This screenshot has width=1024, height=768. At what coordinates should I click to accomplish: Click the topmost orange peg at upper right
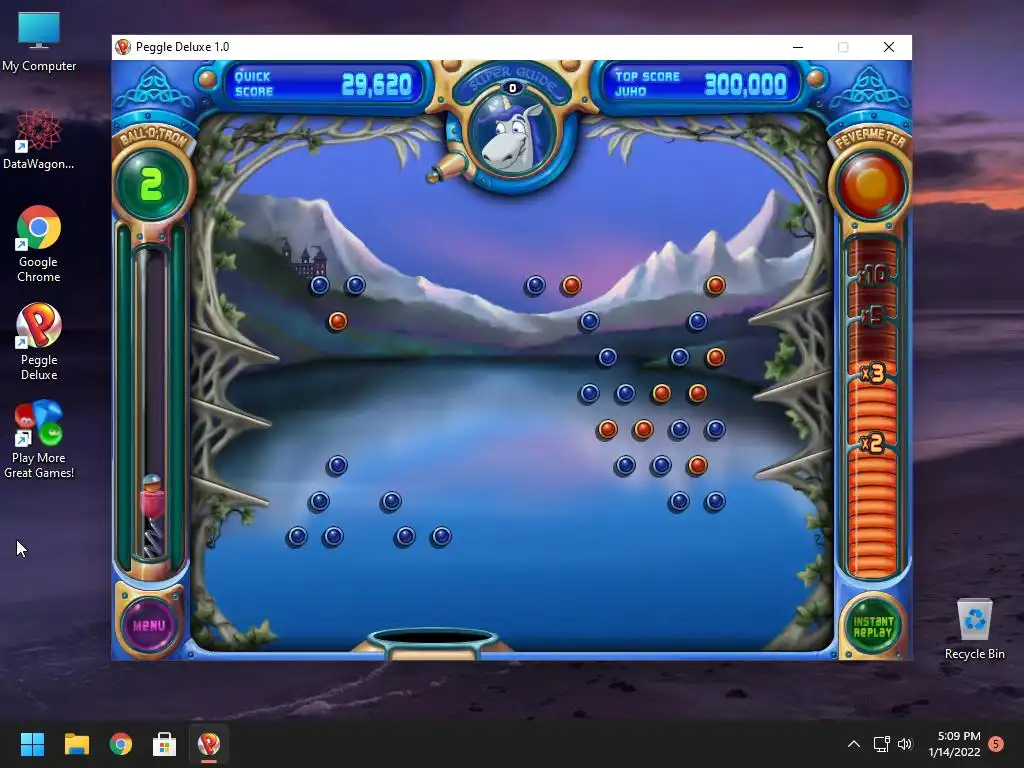[715, 285]
